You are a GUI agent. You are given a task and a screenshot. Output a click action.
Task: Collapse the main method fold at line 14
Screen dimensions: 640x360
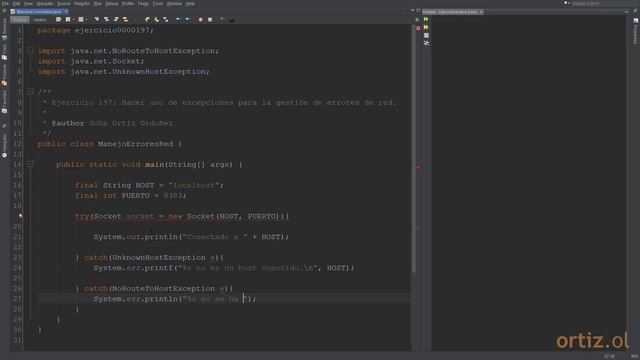click(30, 164)
